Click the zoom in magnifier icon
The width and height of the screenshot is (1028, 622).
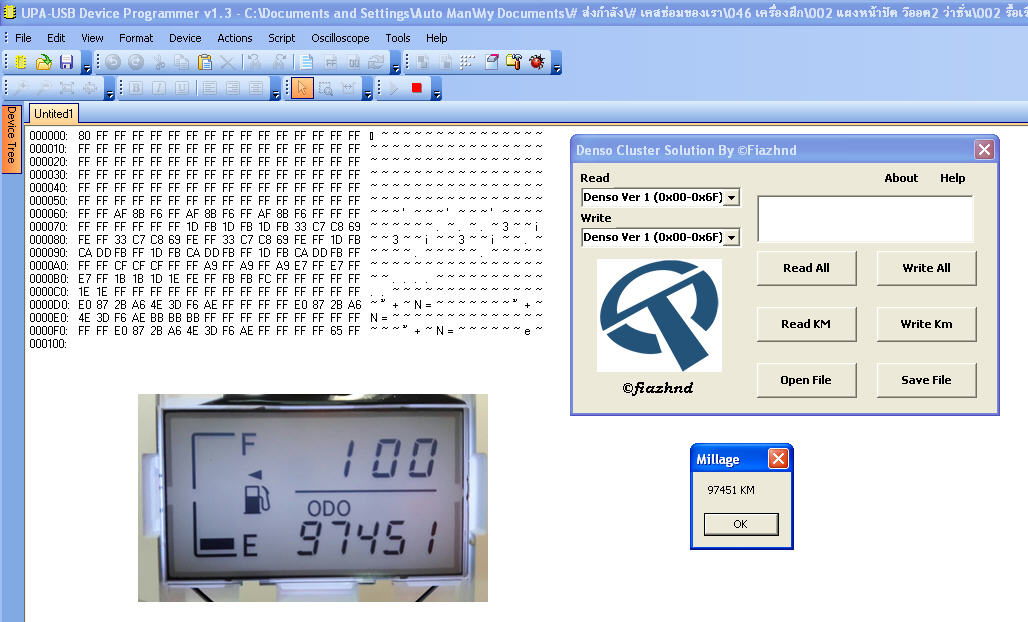click(21, 88)
